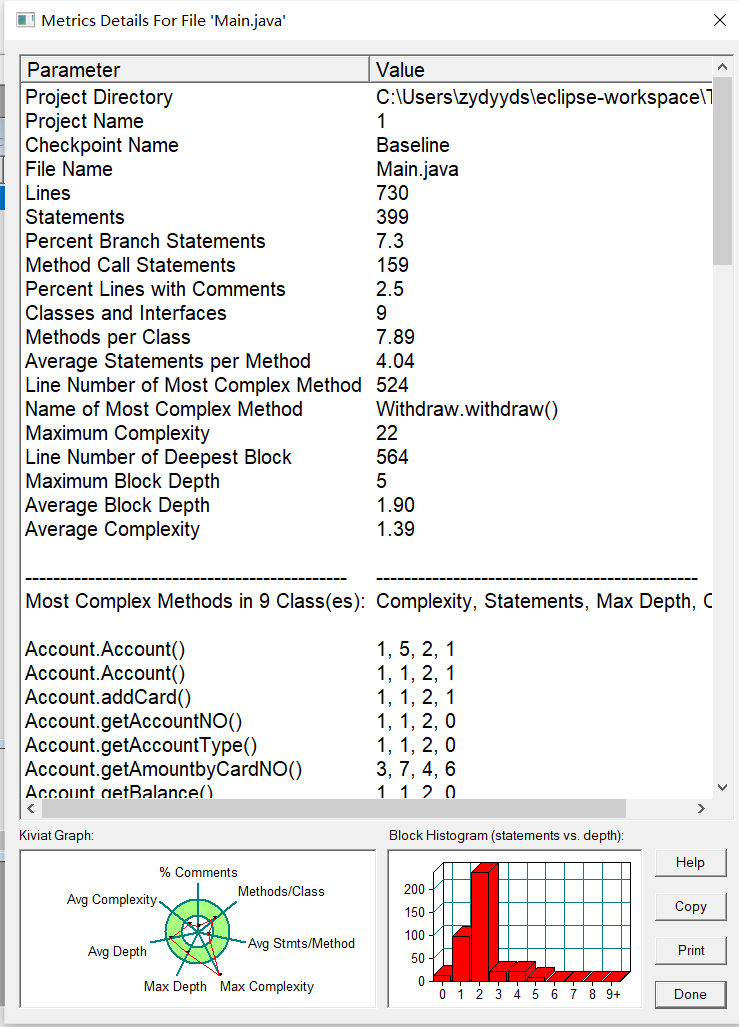Select Percent Lines with Comments row
The image size is (739, 1027).
pyautogui.click(x=367, y=289)
